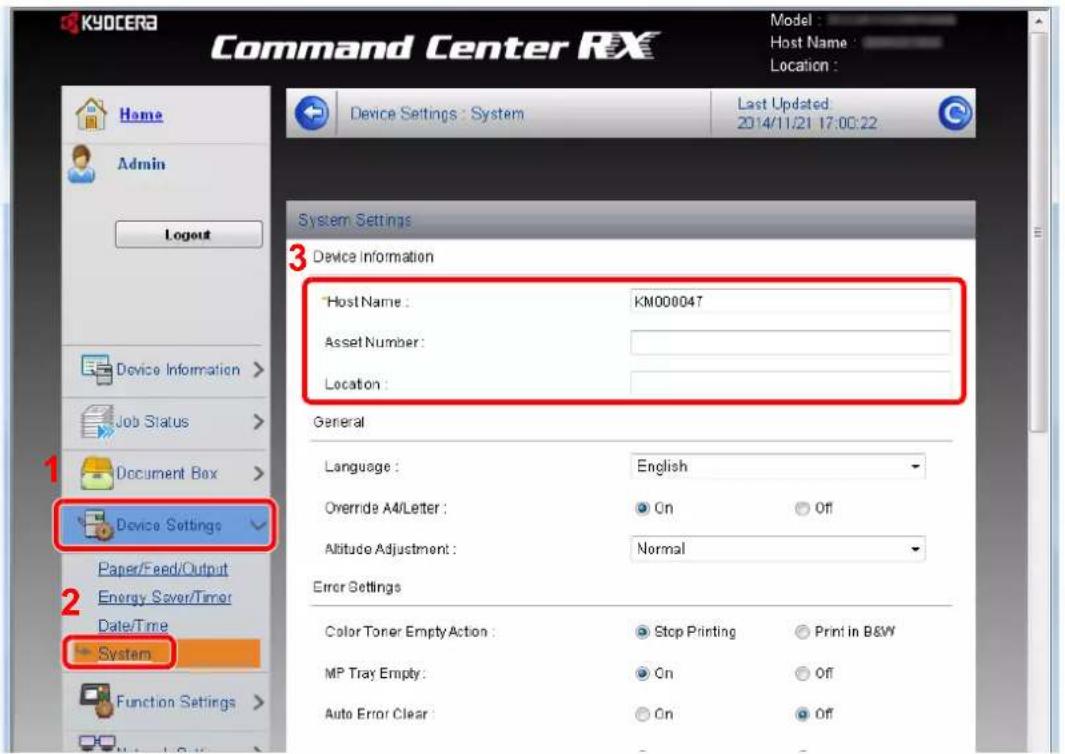
Task: Set Auto Error Clear to Off
Action: 802,714
